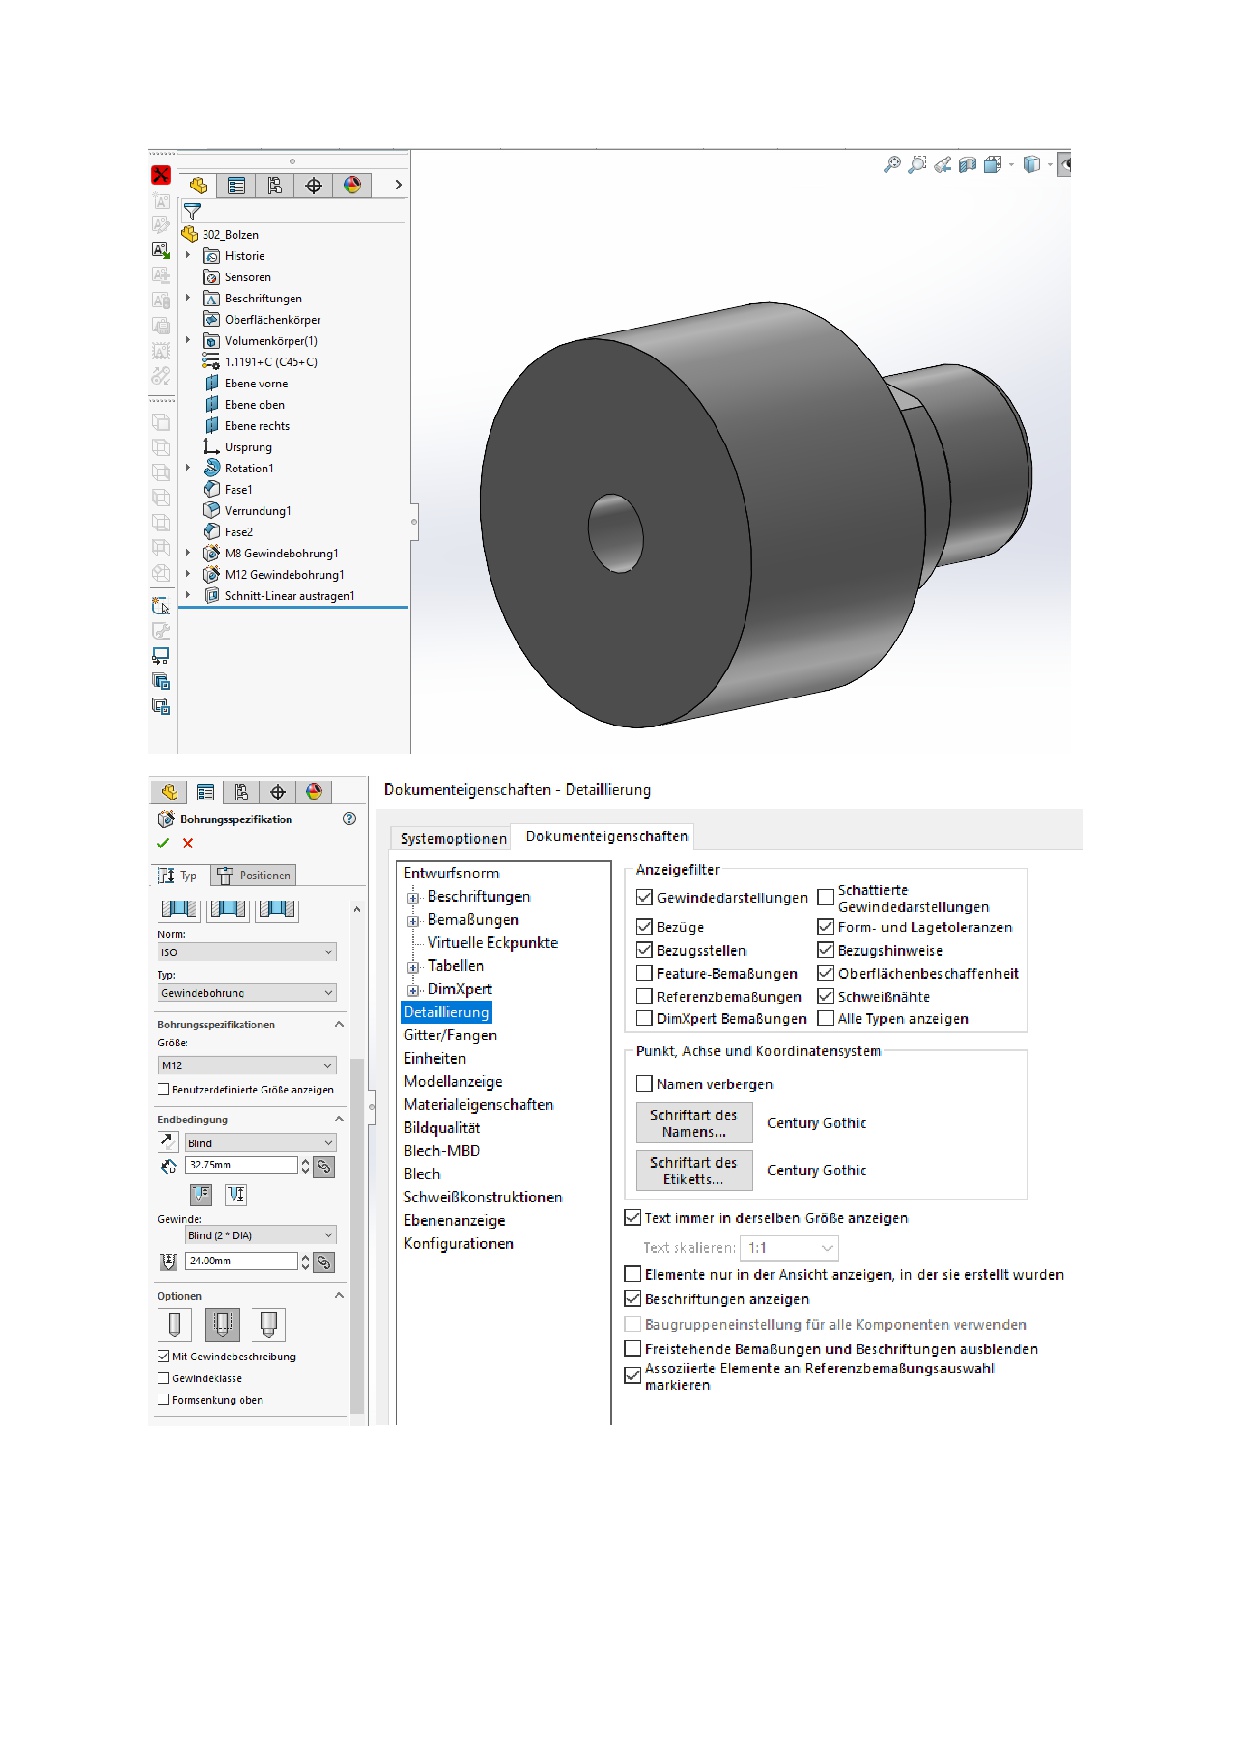Expand the Rotation1 feature
The image size is (1241, 1755).
[x=188, y=468]
